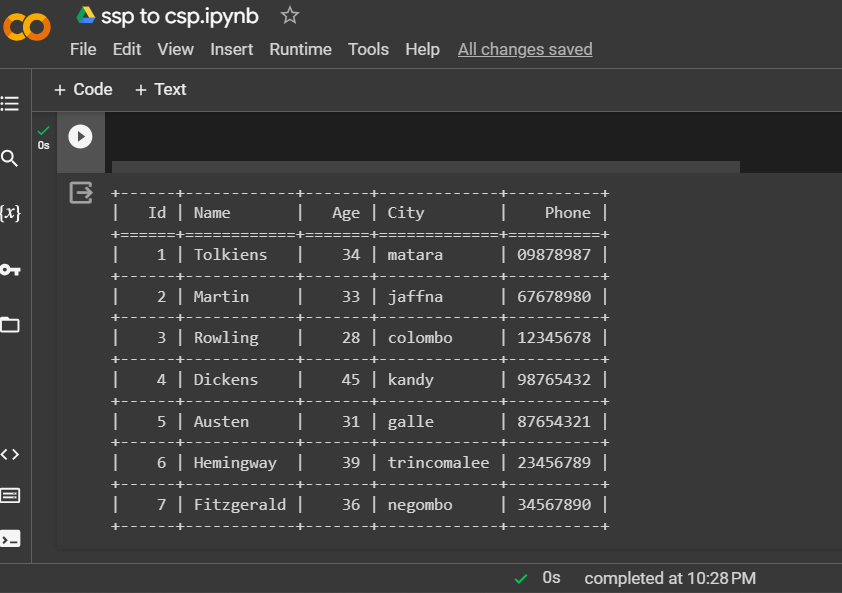This screenshot has width=842, height=593.
Task: Click the name Rowling in the table
Action: pos(226,338)
